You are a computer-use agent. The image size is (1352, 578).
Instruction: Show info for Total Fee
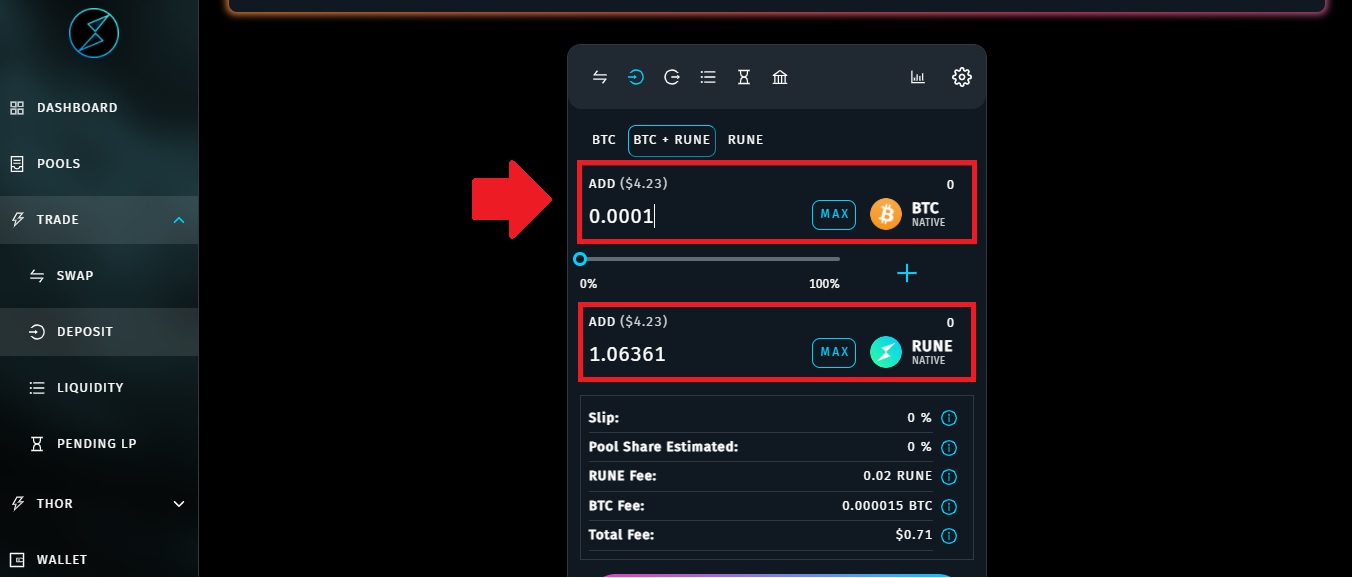(950, 536)
